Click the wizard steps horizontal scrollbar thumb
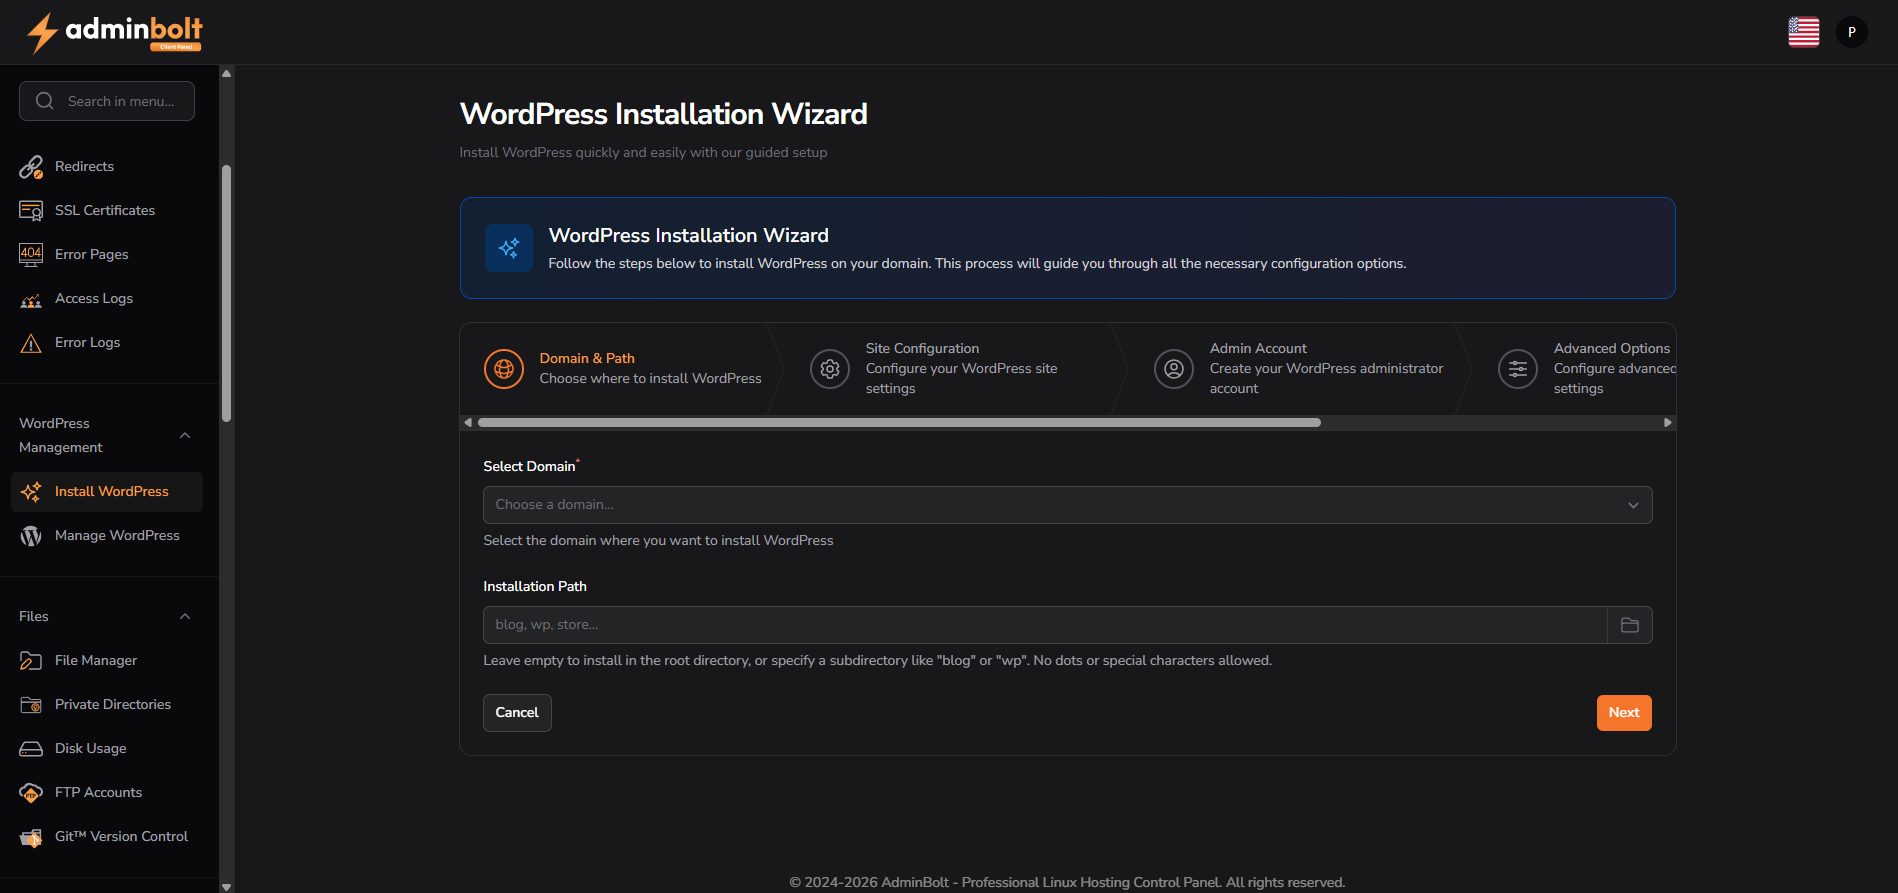This screenshot has width=1898, height=893. click(899, 423)
